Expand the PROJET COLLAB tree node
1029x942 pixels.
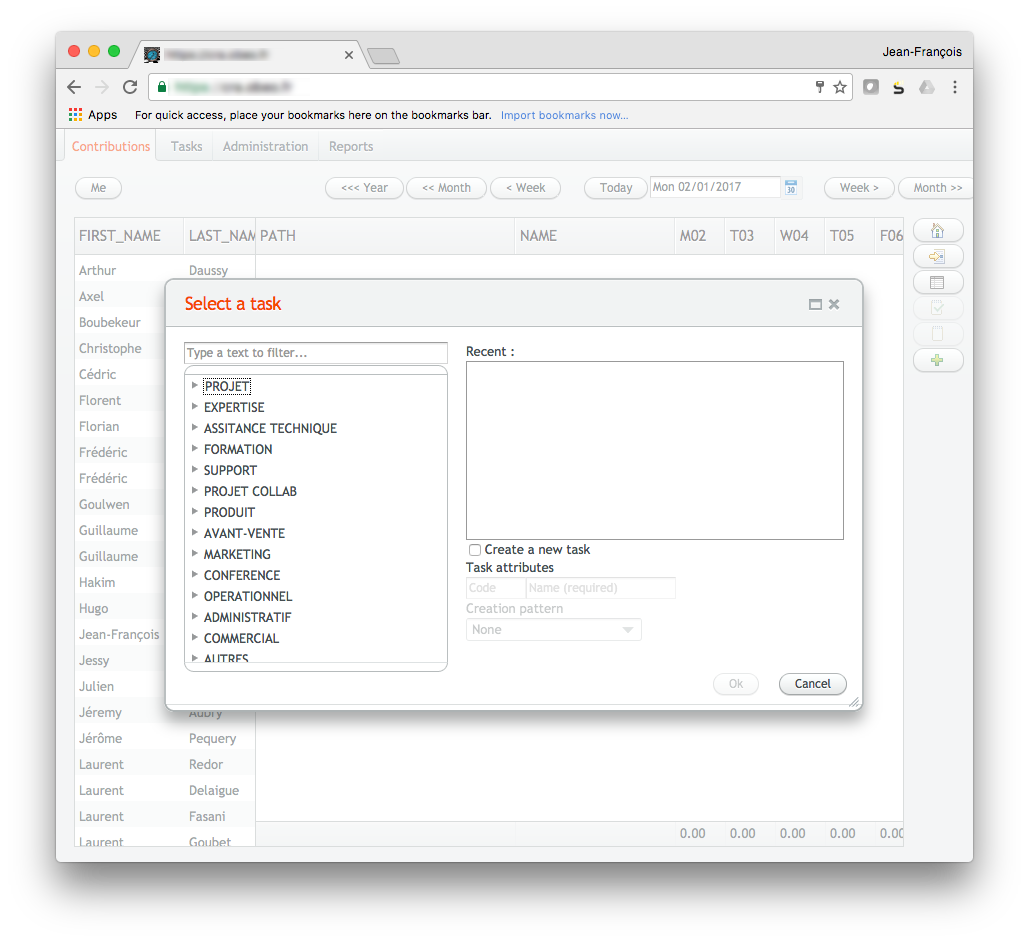pyautogui.click(x=194, y=490)
